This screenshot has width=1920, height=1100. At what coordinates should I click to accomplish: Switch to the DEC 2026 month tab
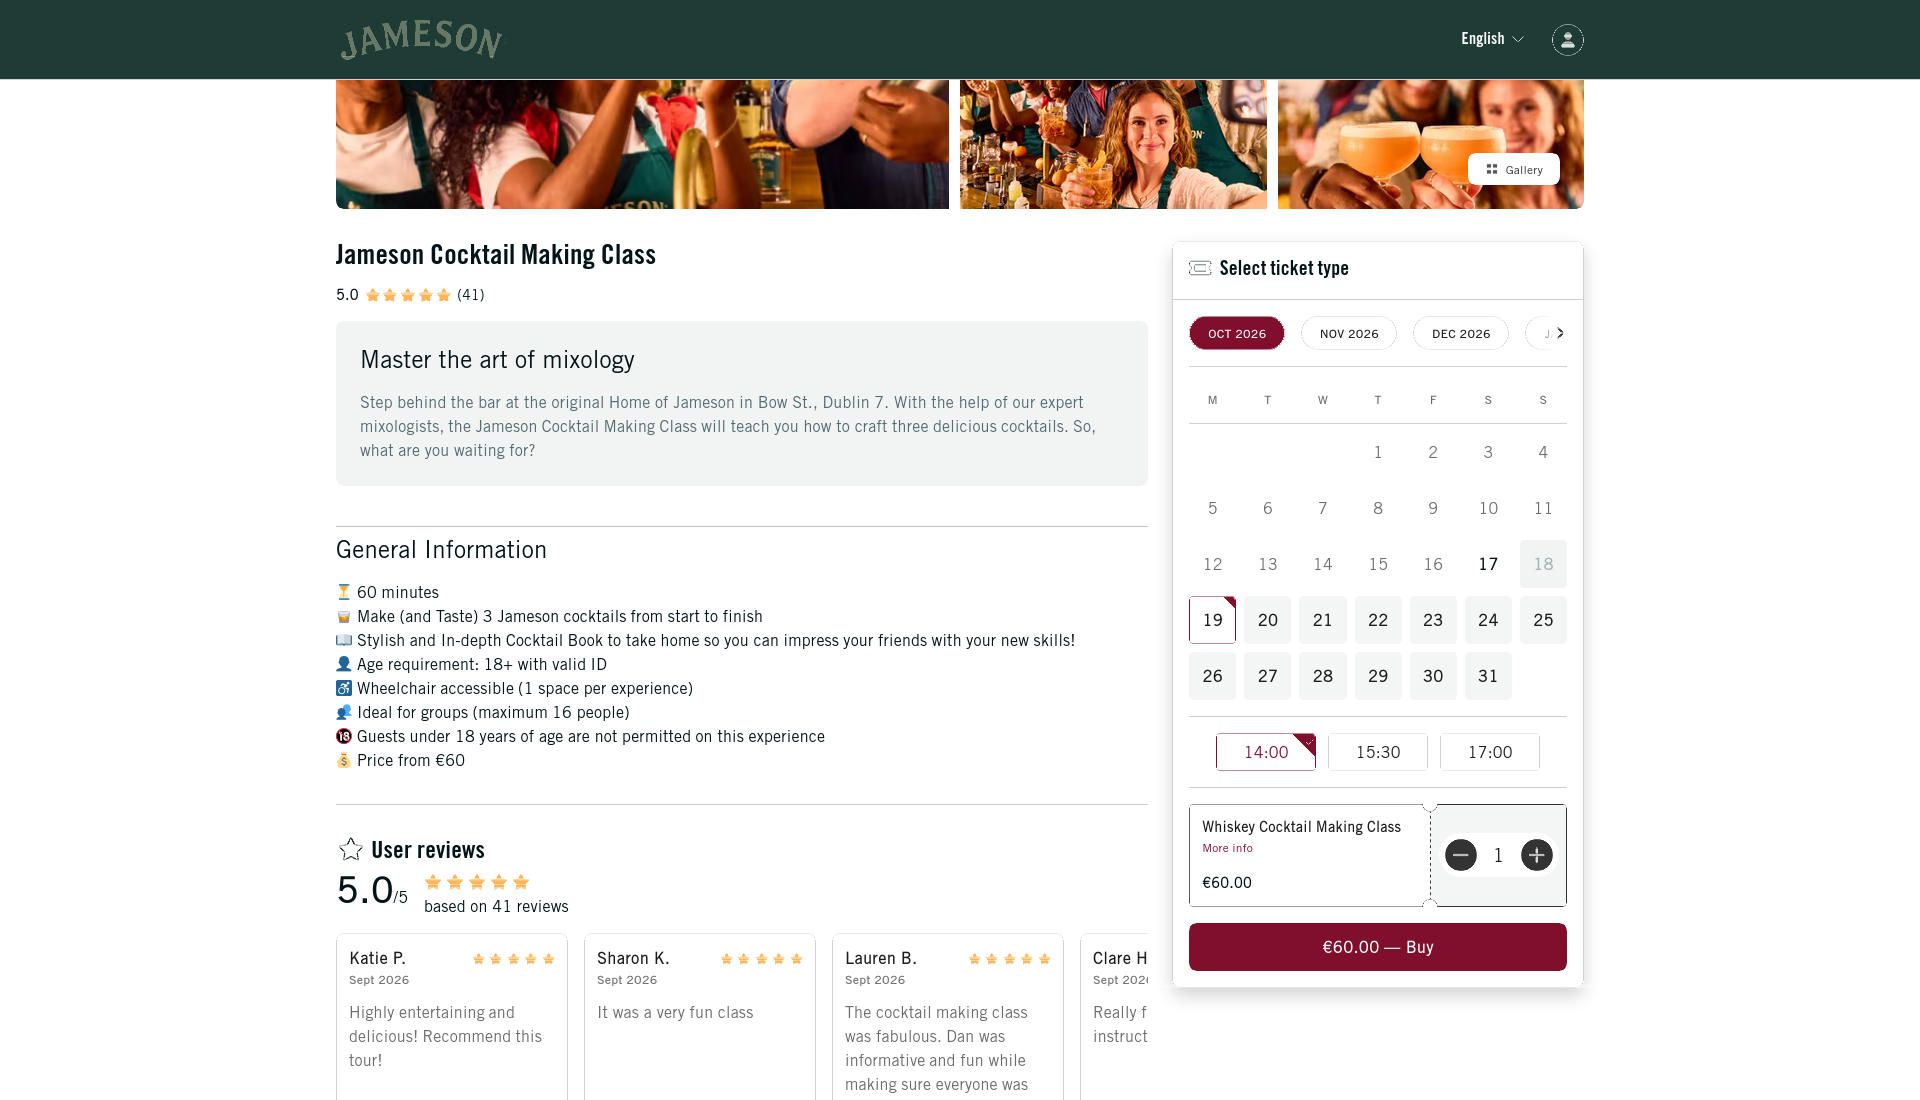[x=1461, y=333]
